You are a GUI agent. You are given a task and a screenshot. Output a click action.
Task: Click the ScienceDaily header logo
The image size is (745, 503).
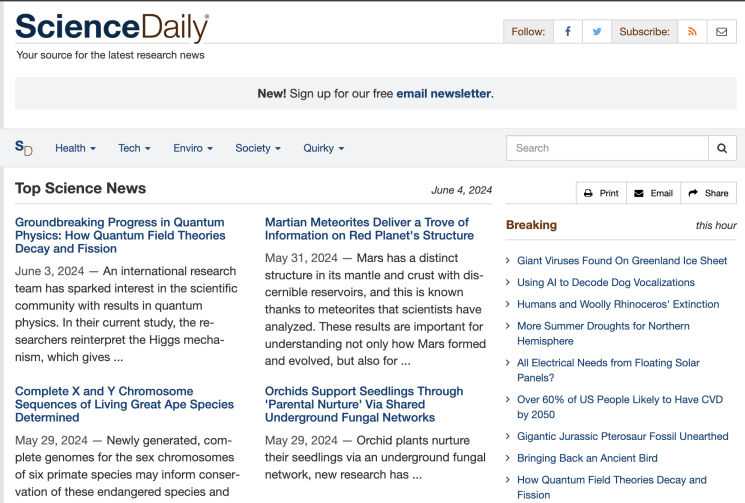pos(112,27)
